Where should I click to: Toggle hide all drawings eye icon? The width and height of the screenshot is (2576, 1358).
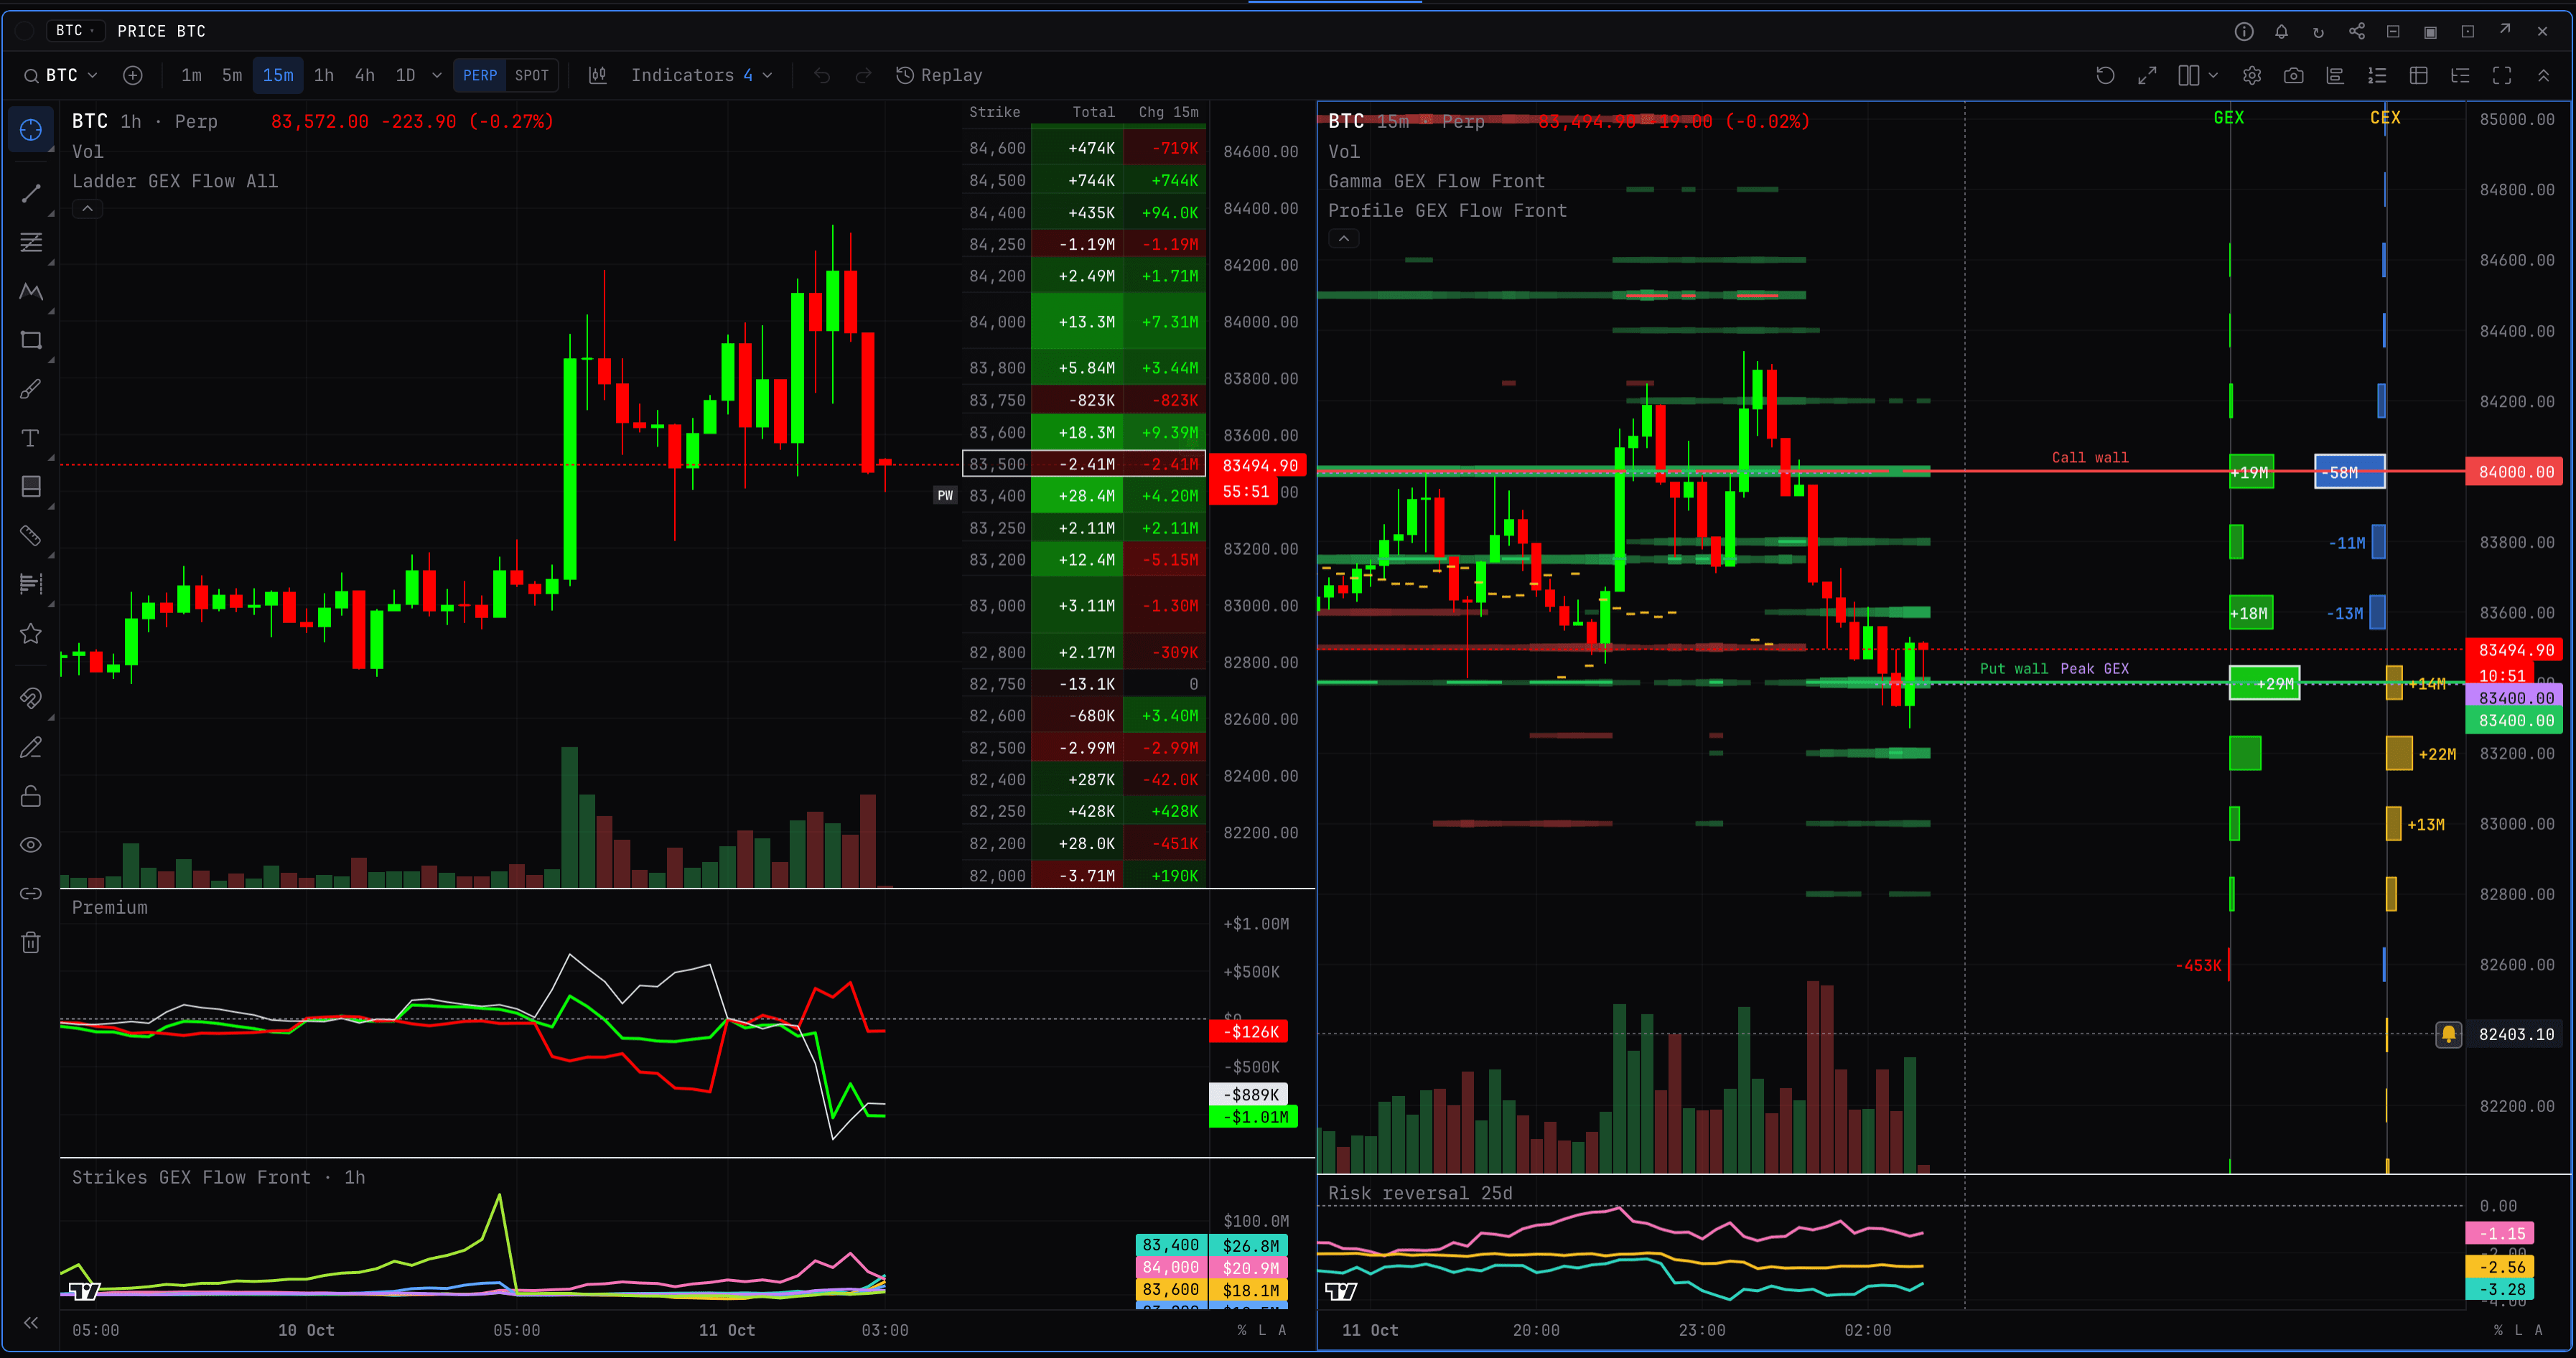coord(31,845)
